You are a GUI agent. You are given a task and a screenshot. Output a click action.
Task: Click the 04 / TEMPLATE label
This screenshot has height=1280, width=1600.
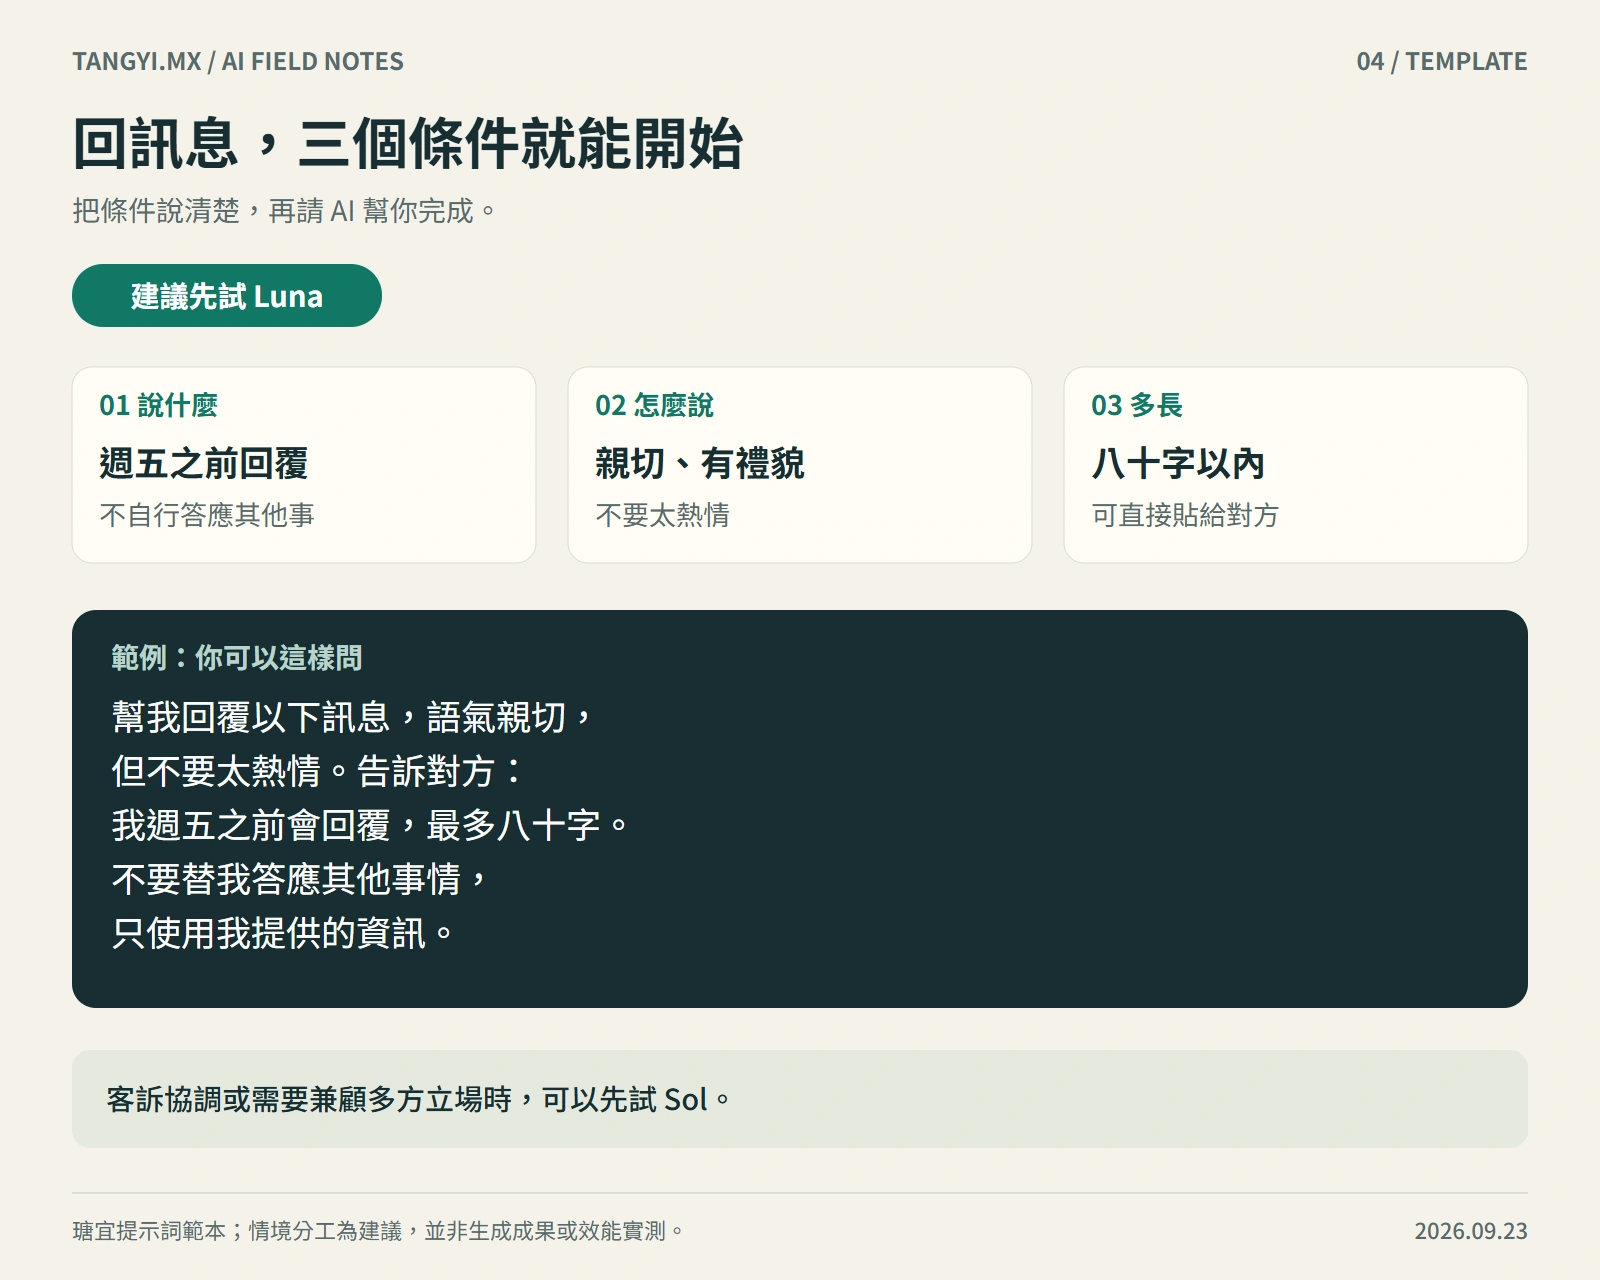point(1441,62)
